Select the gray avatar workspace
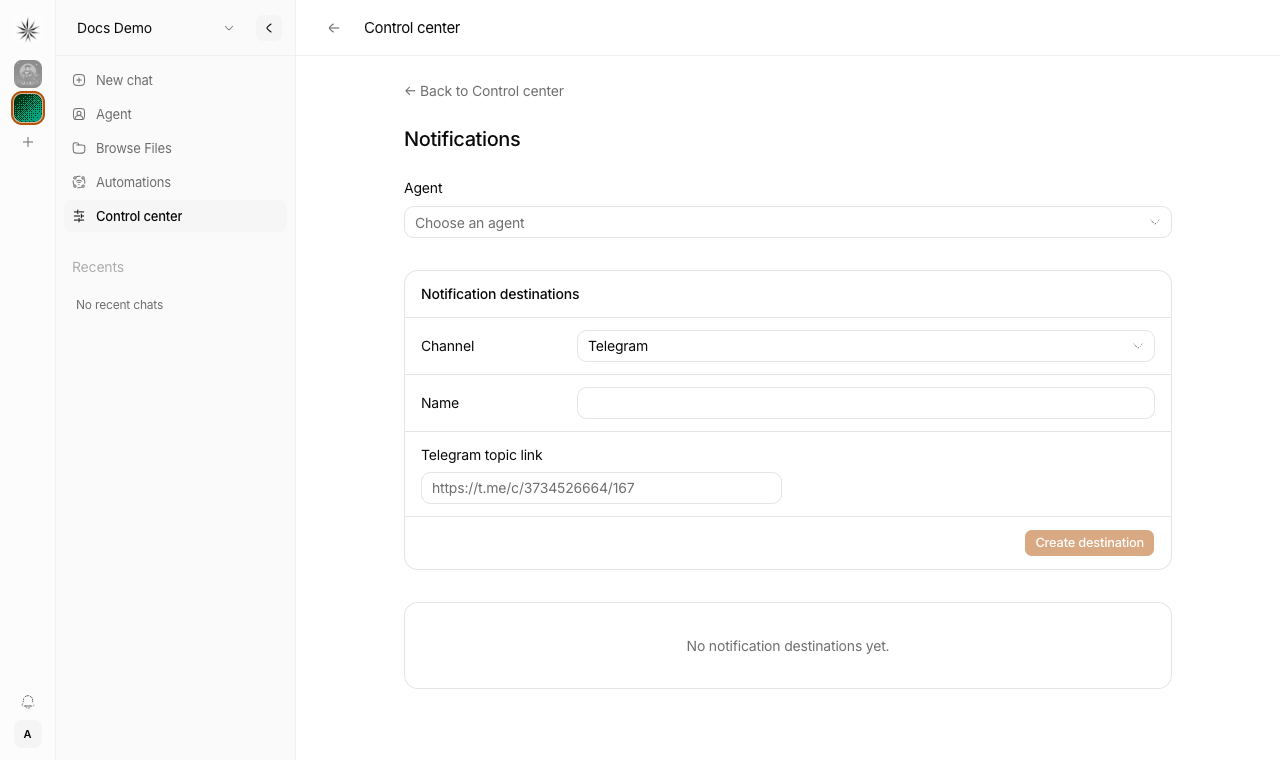Image resolution: width=1280 pixels, height=760 pixels. [x=28, y=74]
